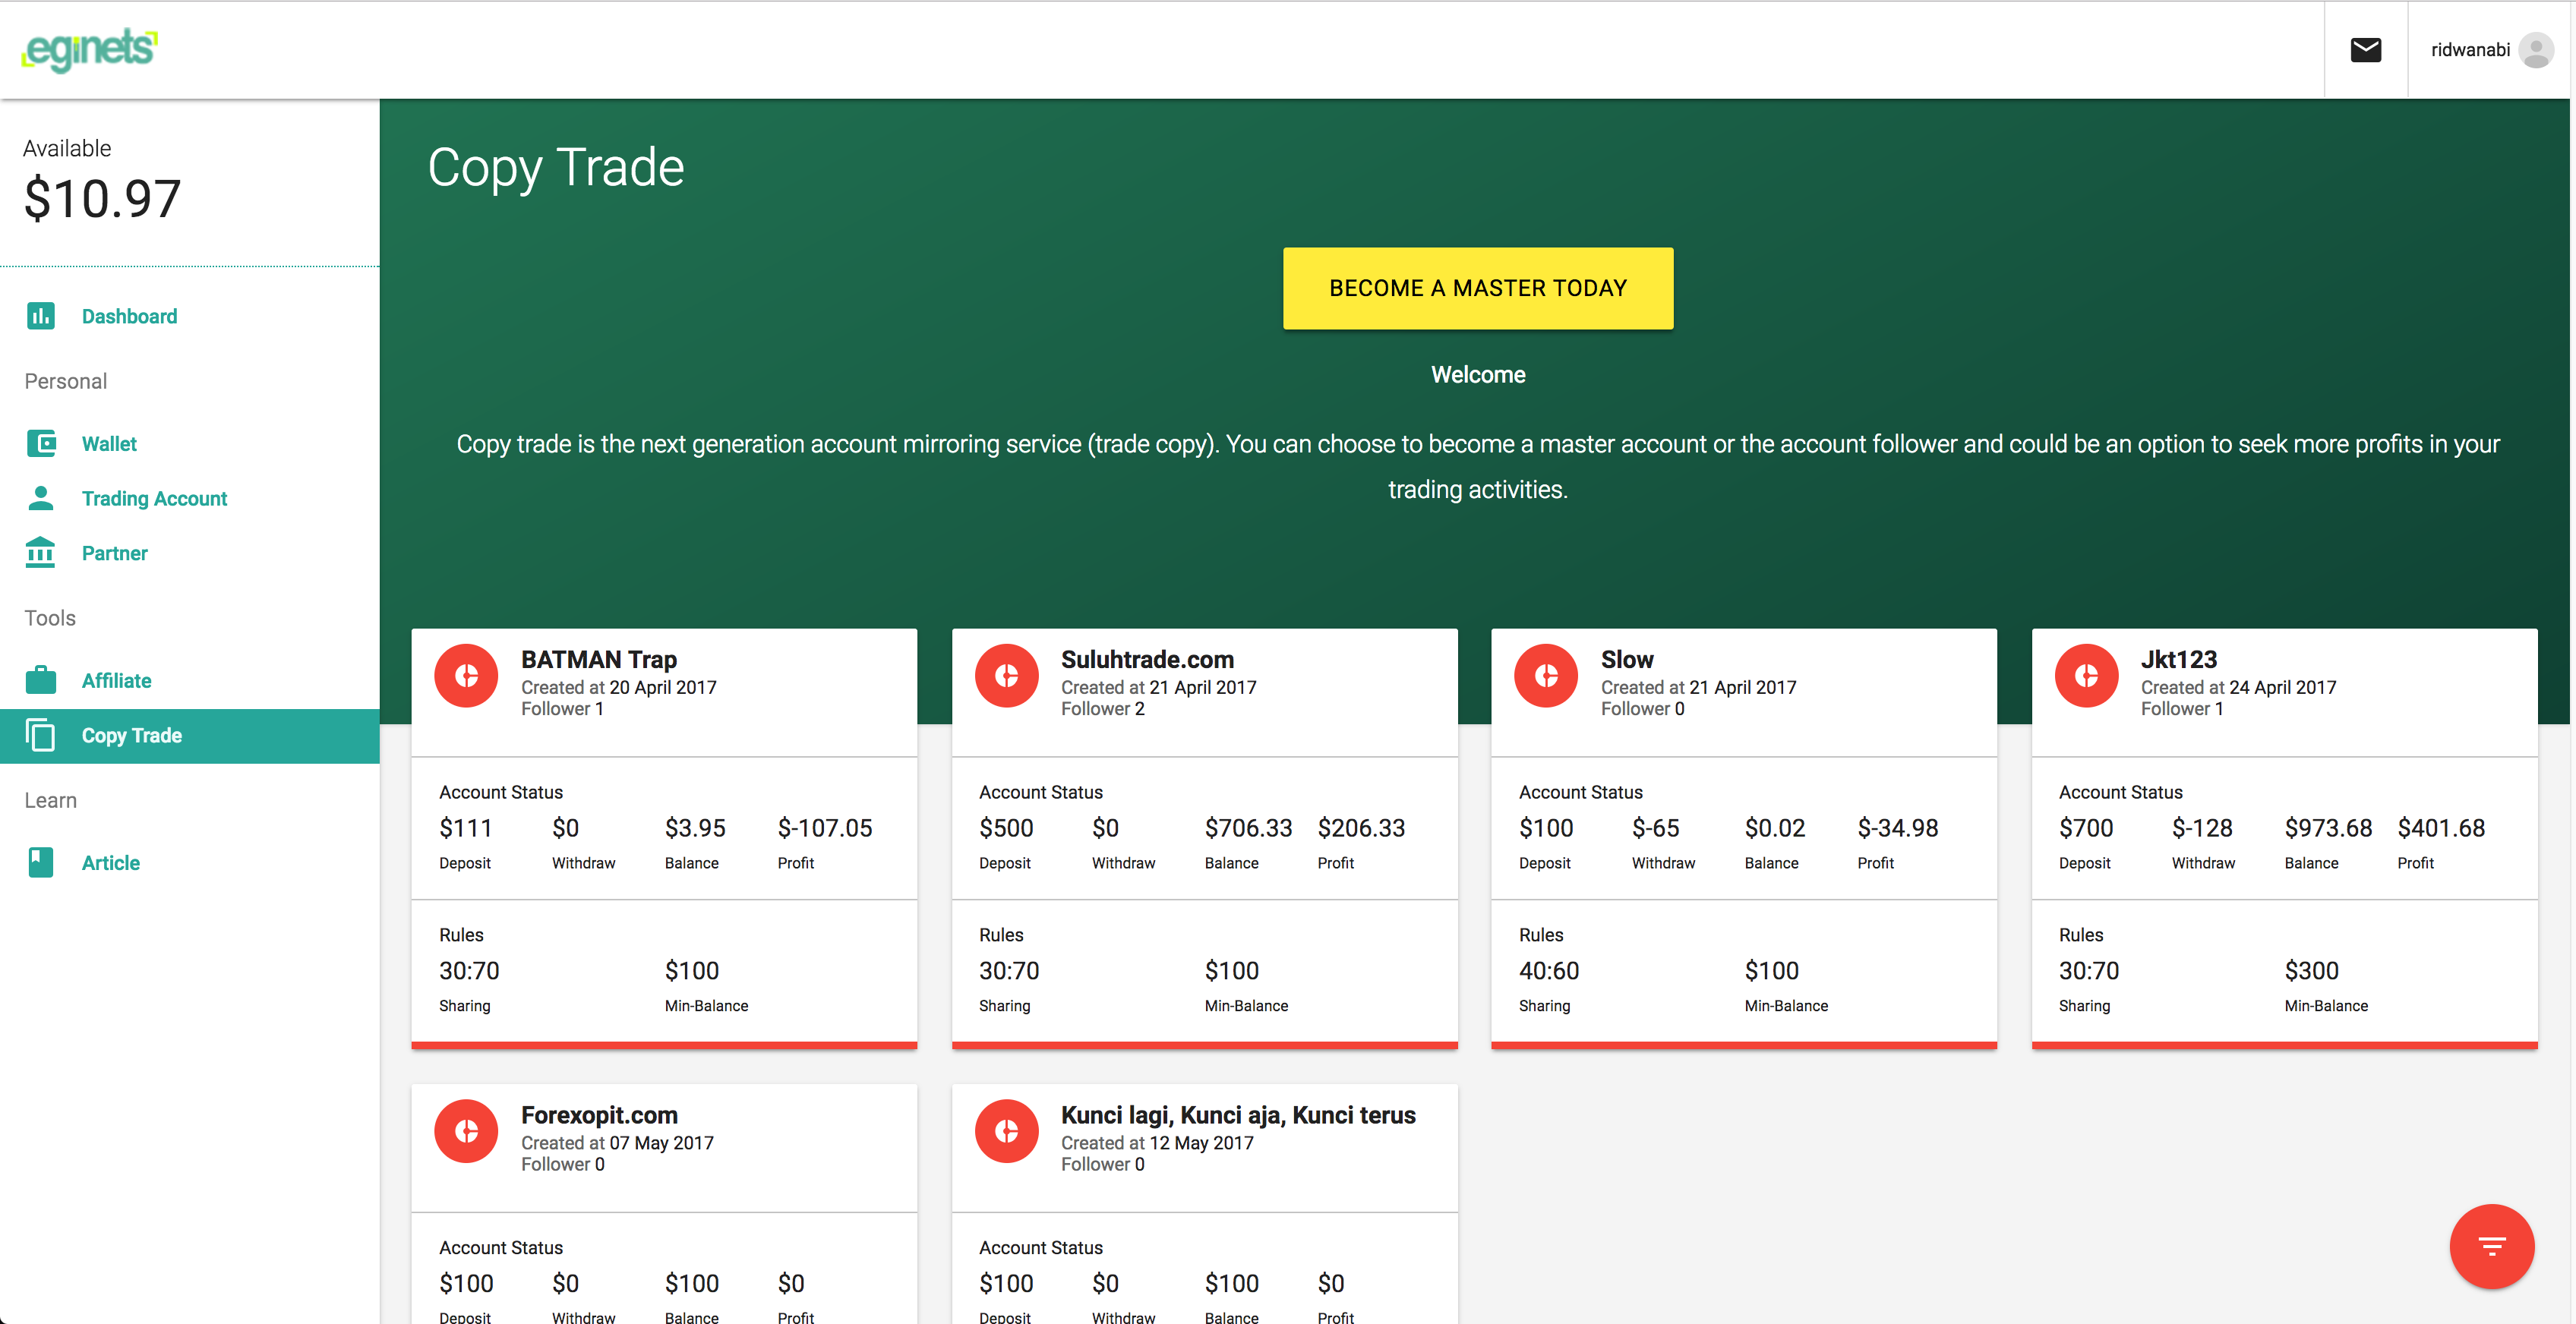Click the Copy Trade page title
Viewport: 2576px width, 1324px height.
click(x=555, y=168)
